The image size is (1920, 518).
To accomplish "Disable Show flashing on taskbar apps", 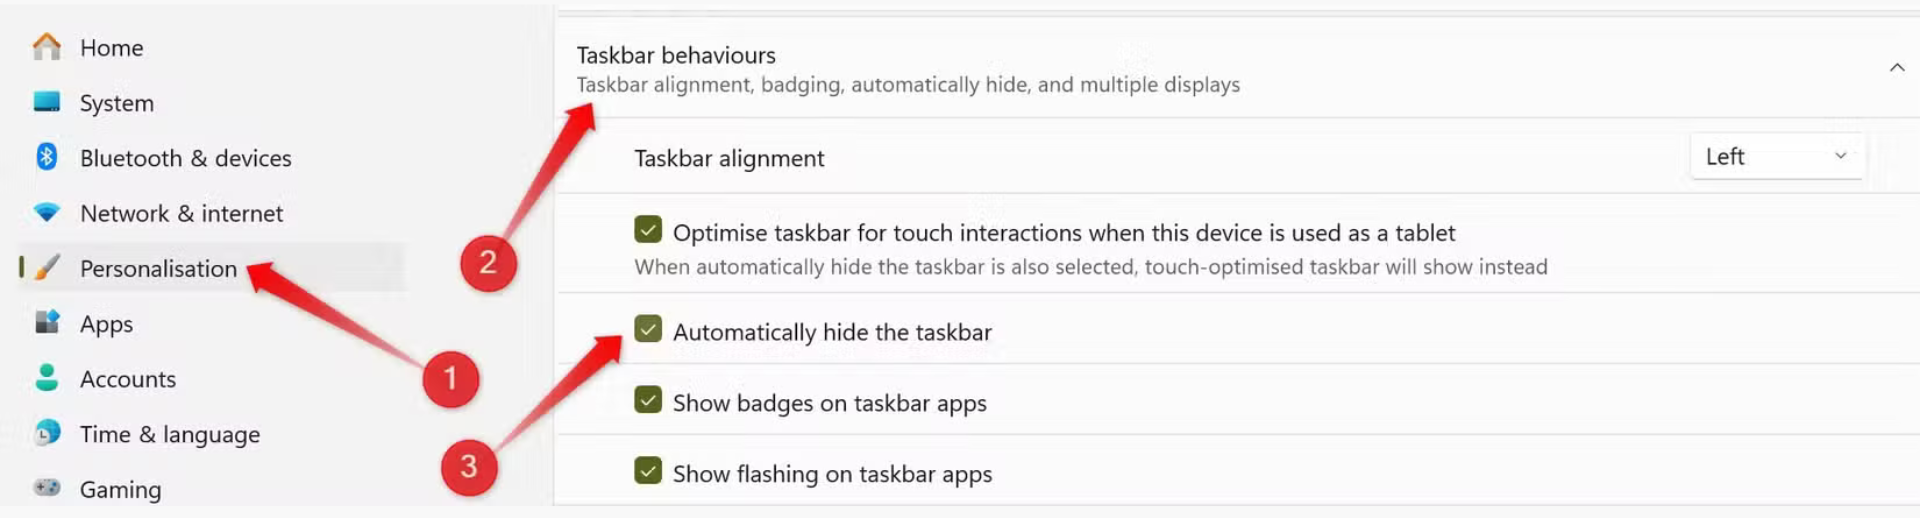I will pyautogui.click(x=648, y=471).
